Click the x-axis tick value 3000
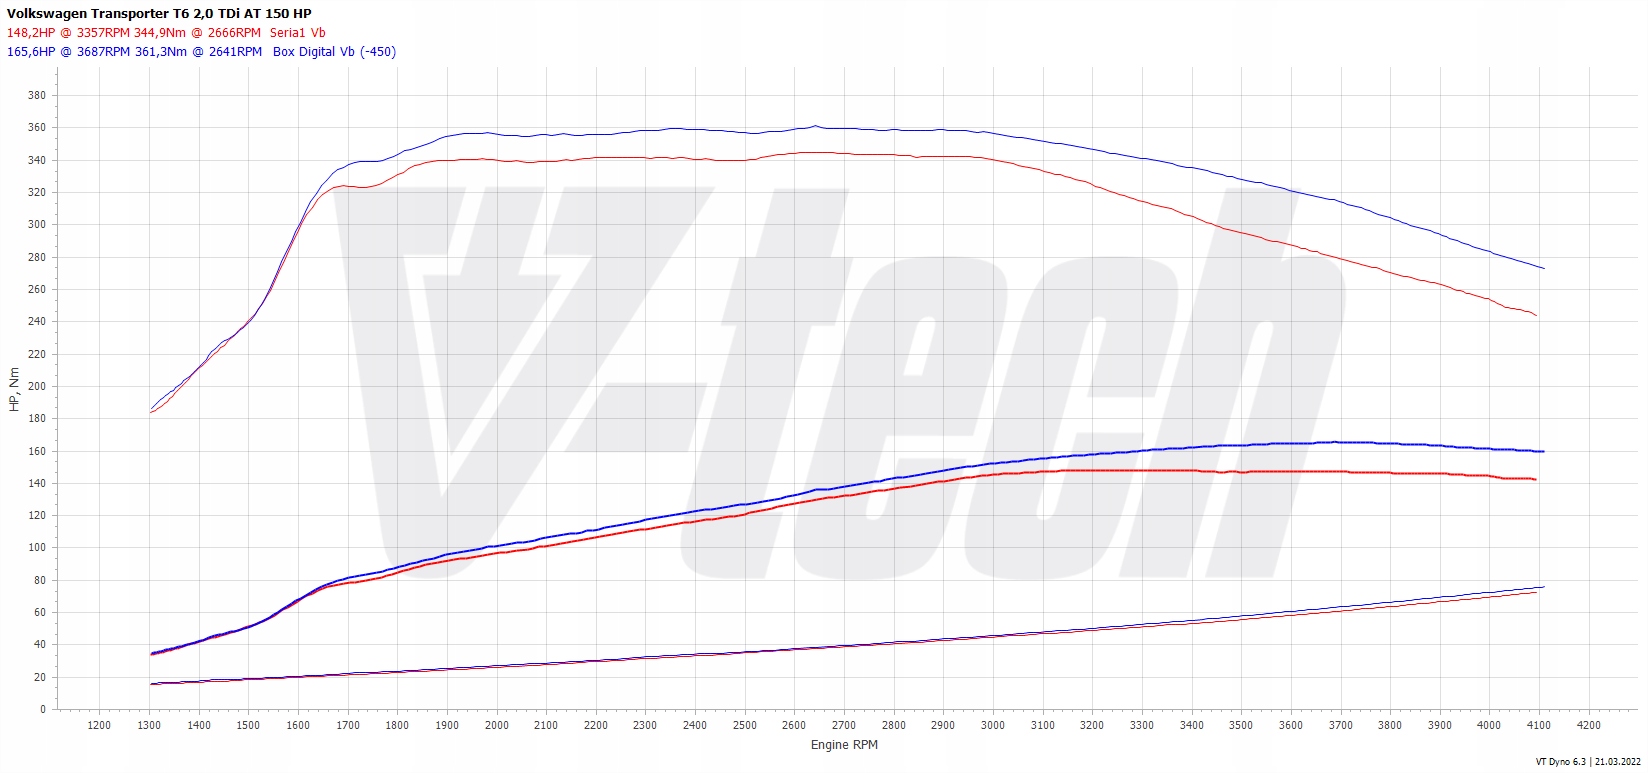Viewport: 1648px width, 773px height. (993, 726)
